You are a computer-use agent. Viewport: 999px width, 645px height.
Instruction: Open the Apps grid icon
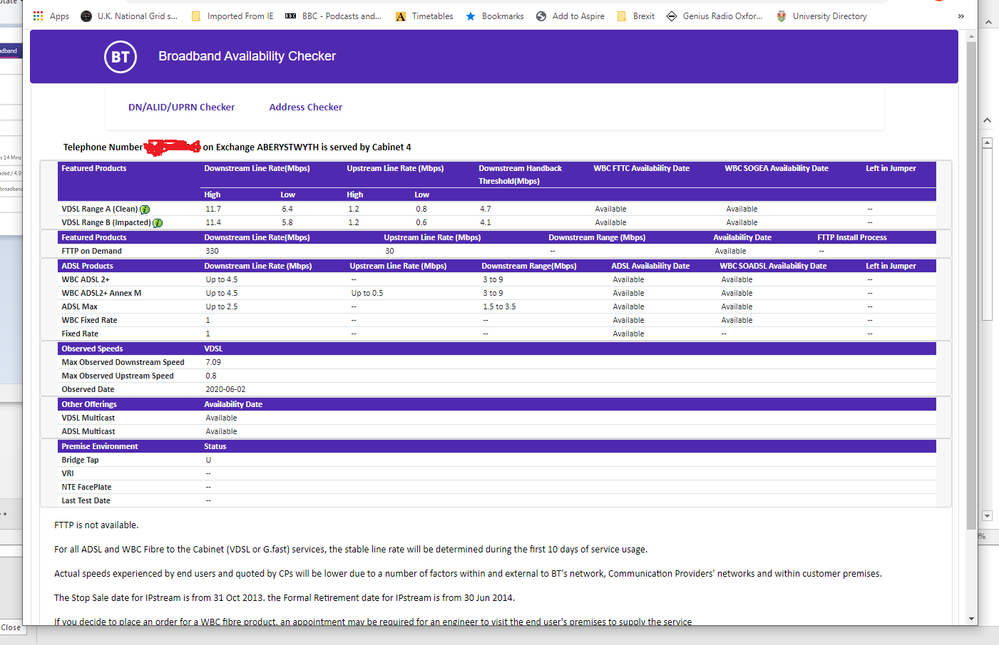click(x=38, y=16)
